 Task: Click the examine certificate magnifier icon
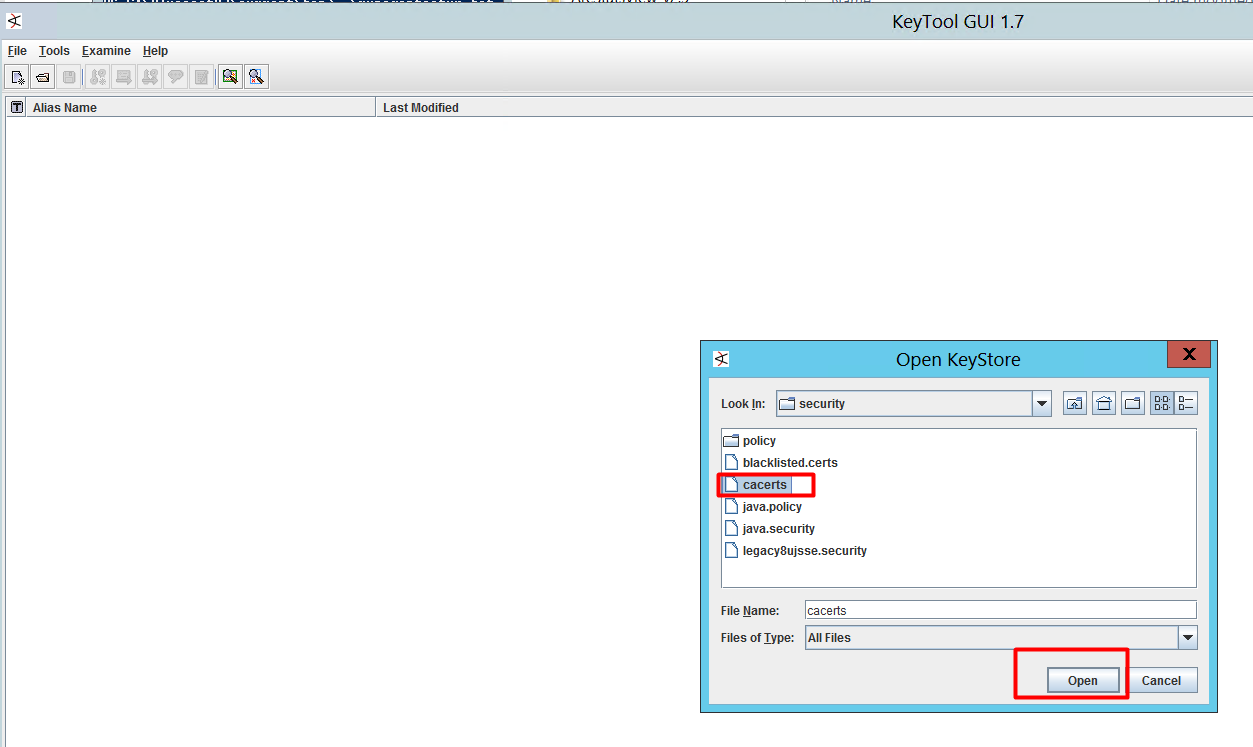click(x=230, y=76)
